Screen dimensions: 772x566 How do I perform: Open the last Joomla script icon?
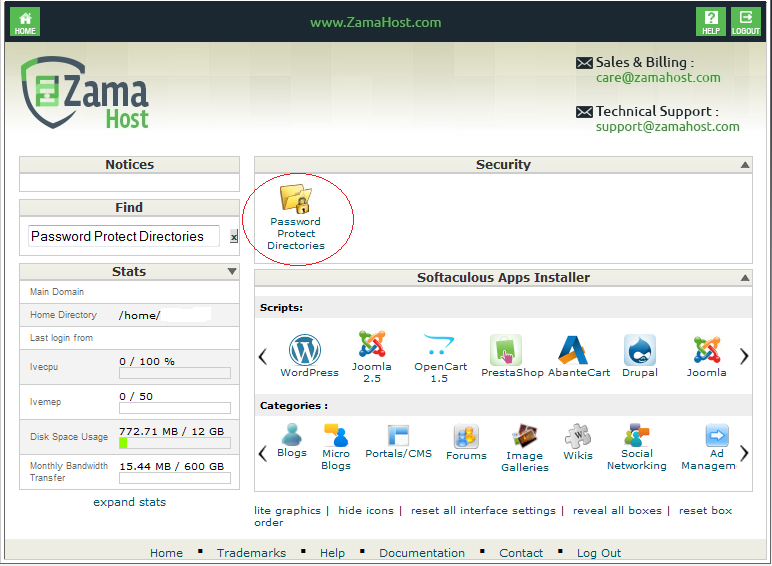[x=707, y=350]
